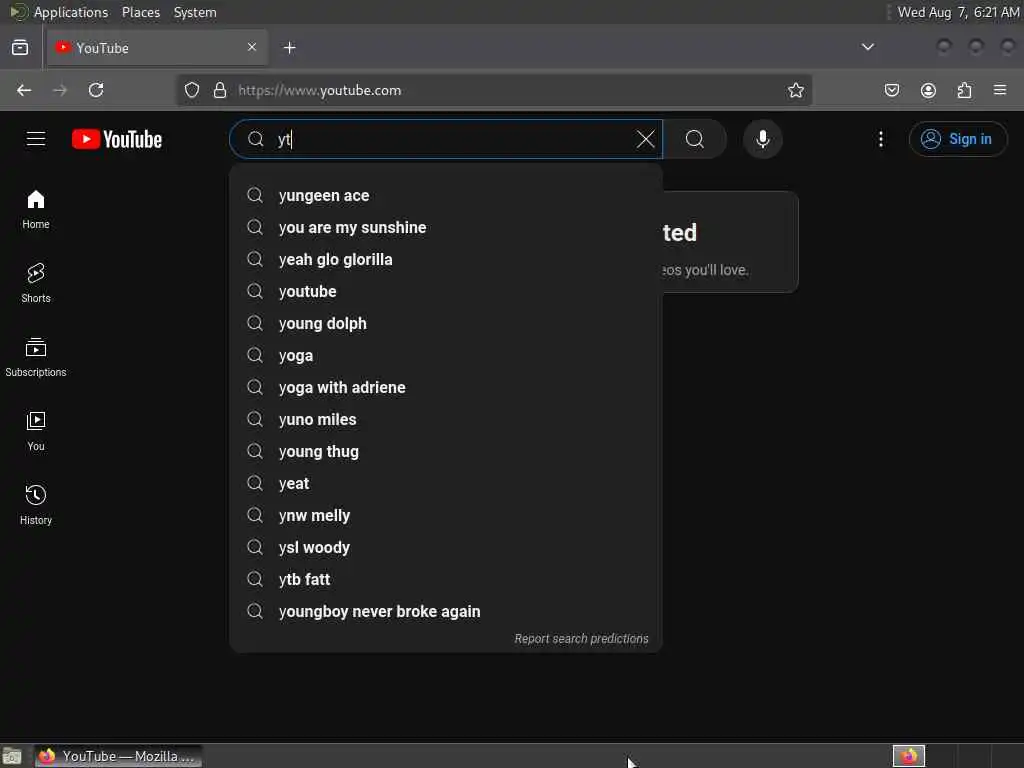Screen dimensions: 1024x768
Task: Click the magnifier search button
Action: click(x=695, y=139)
